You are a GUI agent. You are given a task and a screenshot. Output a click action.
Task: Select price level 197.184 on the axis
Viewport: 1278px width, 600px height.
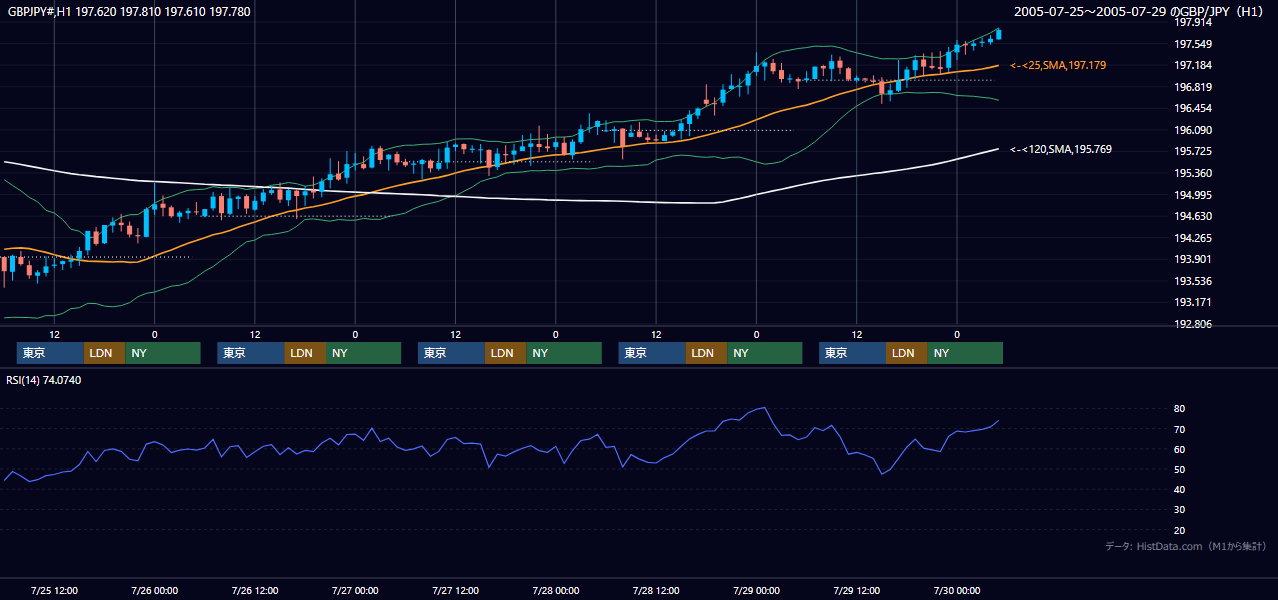(1194, 66)
